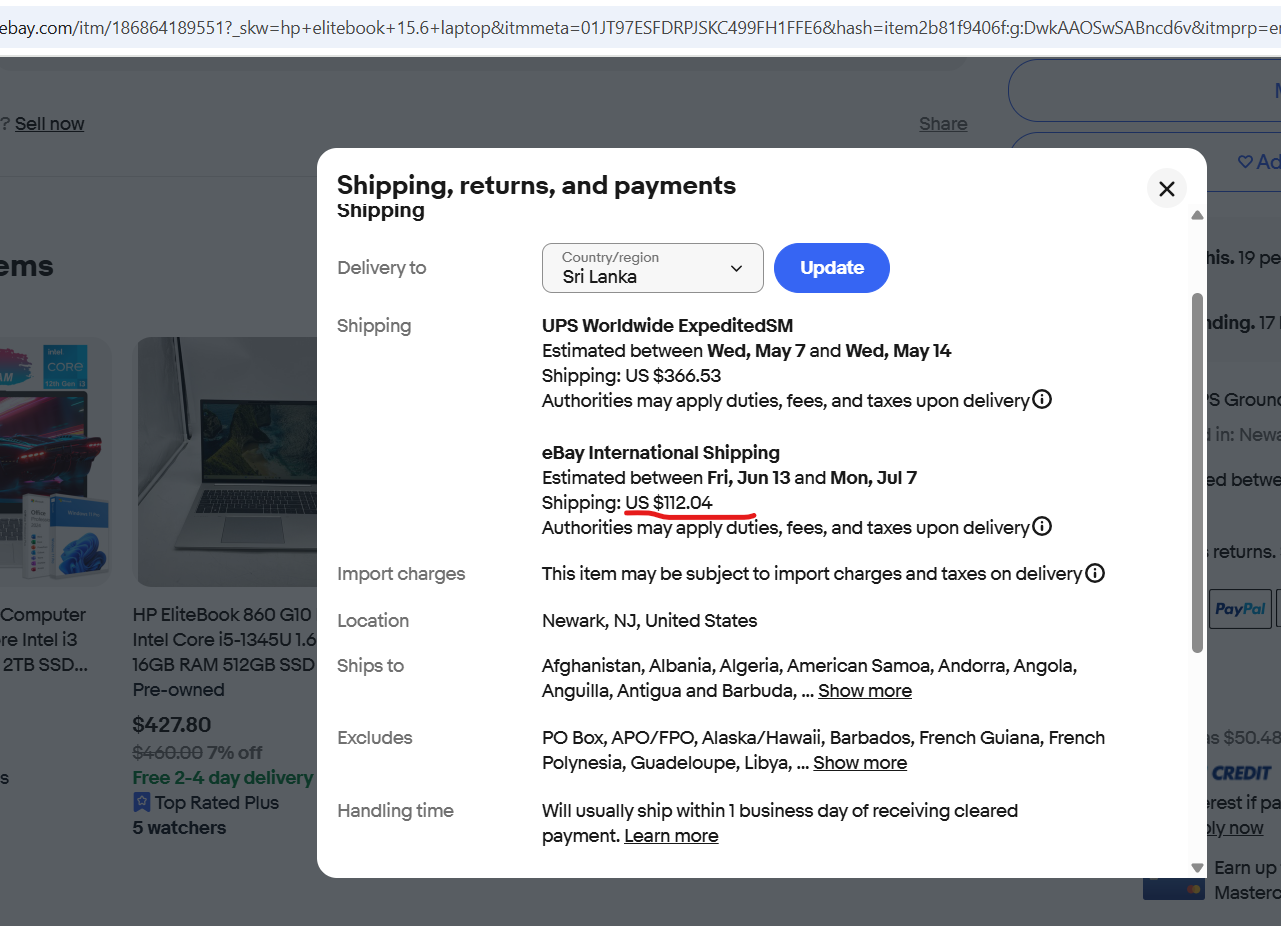Click the Shipping, returns, and payments title
The width and height of the screenshot is (1281, 926).
click(537, 185)
